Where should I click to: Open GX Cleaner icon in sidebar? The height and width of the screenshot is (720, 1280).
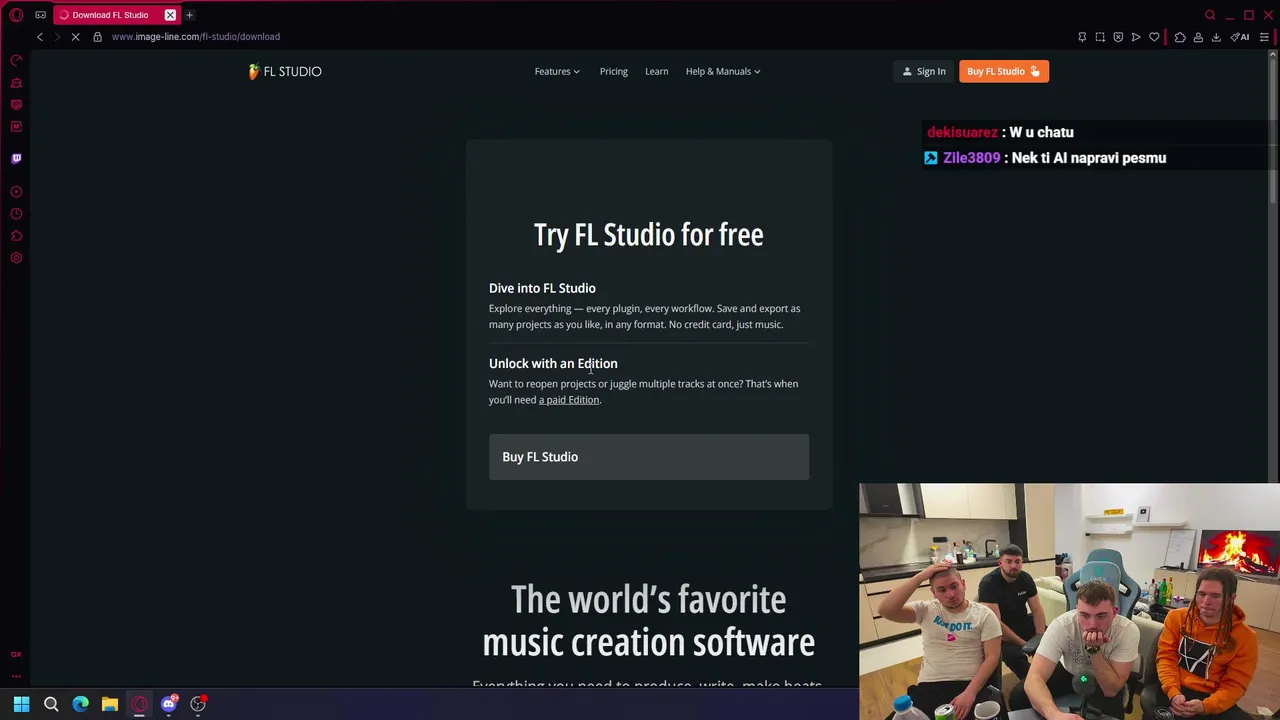[16, 82]
